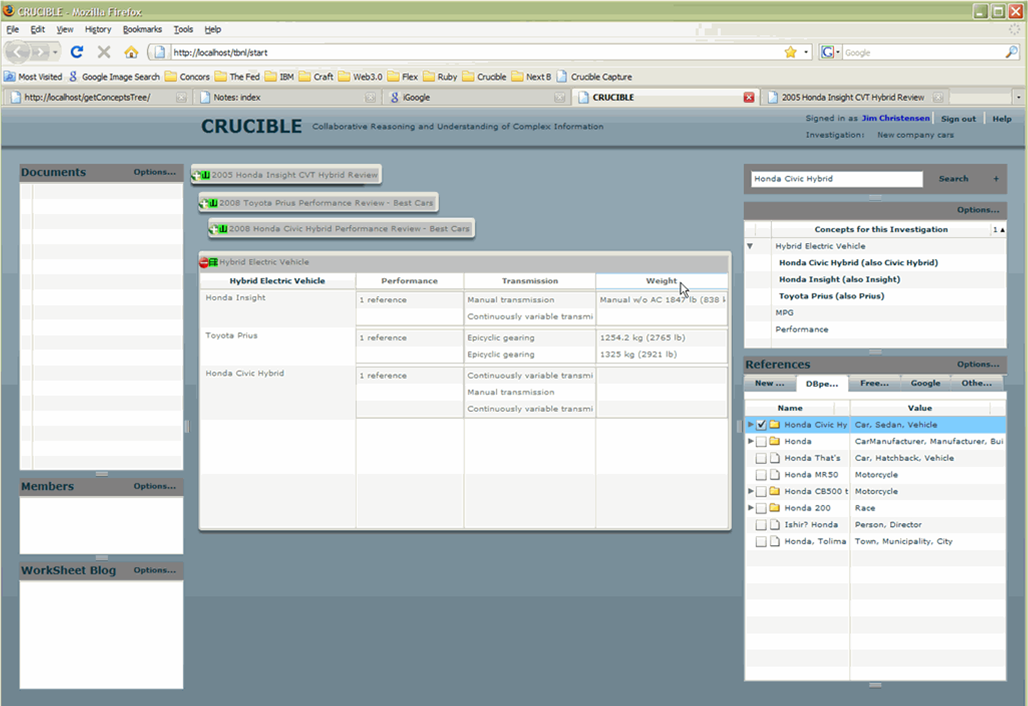
Task: Click the green chart icon on 2008 Honda Civic card
Action: click(223, 229)
